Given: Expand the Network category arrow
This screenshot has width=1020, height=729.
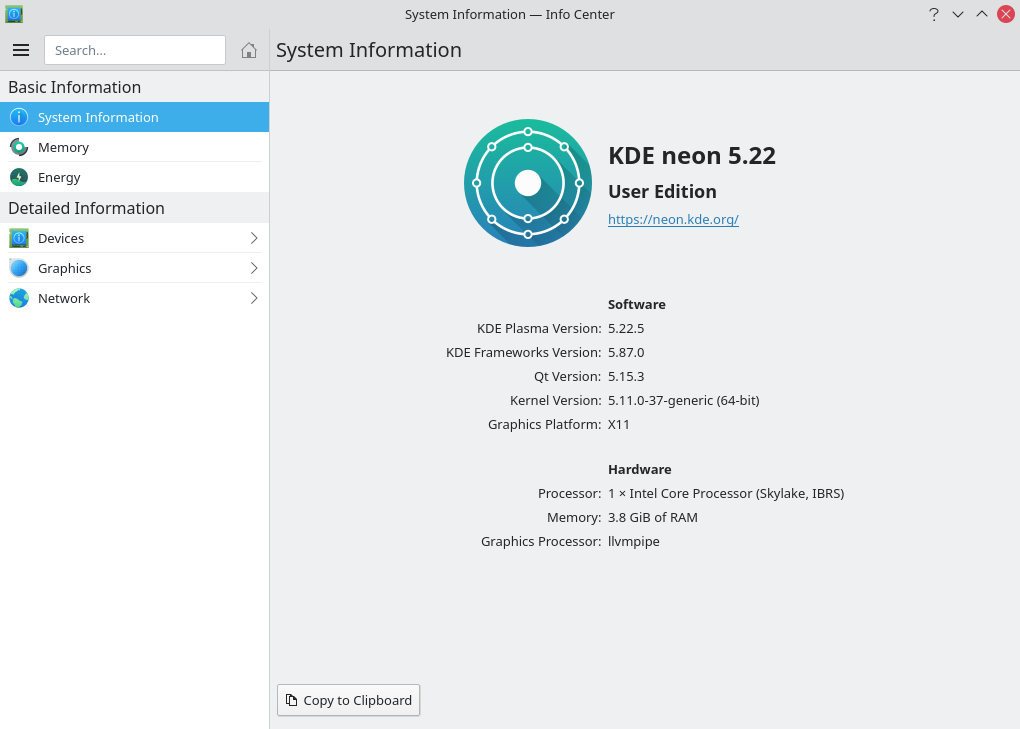Looking at the screenshot, I should click(x=254, y=298).
